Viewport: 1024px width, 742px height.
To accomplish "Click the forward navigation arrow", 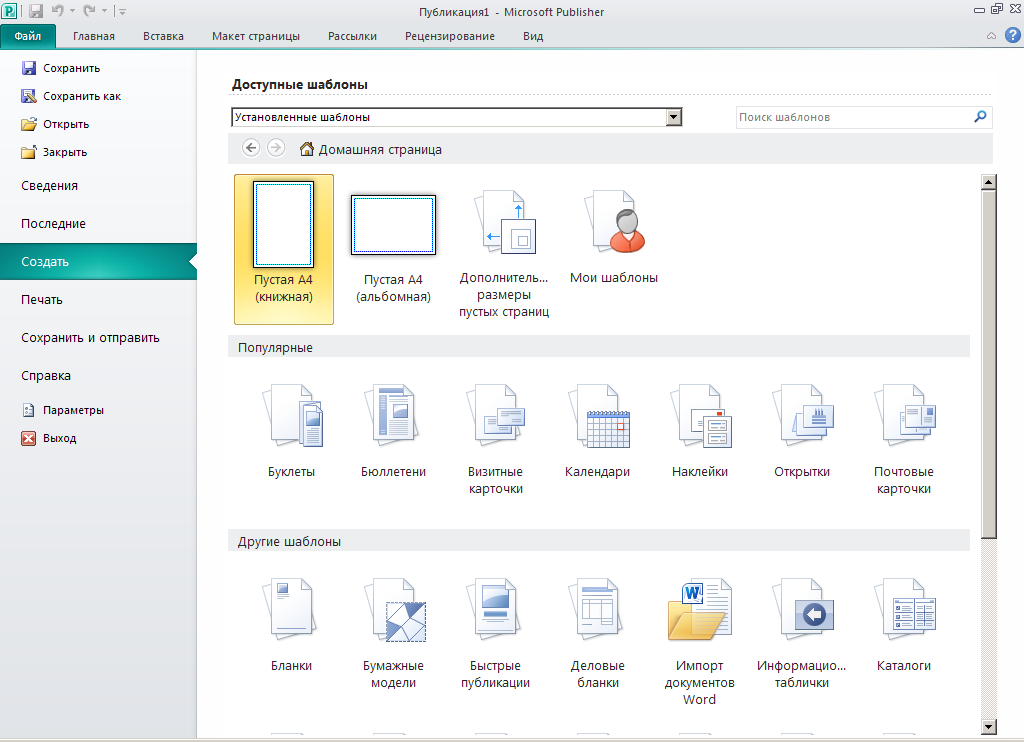I will coord(276,148).
